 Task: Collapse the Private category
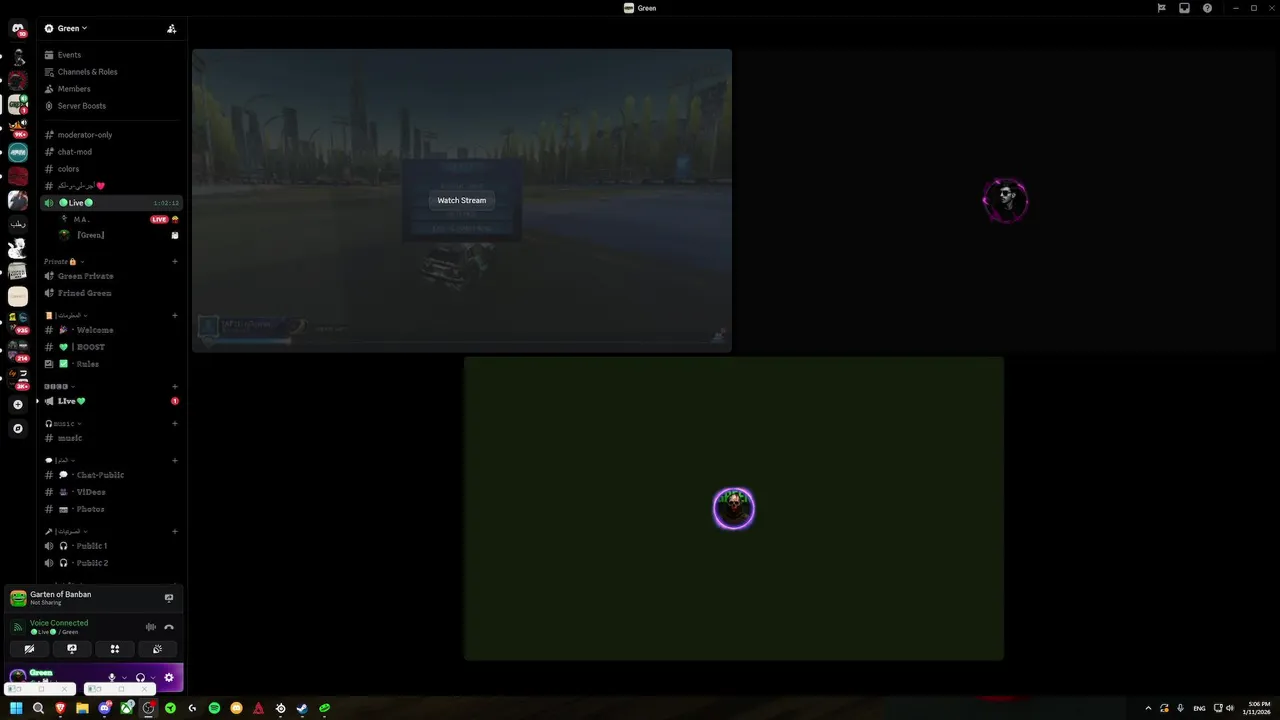pos(62,262)
